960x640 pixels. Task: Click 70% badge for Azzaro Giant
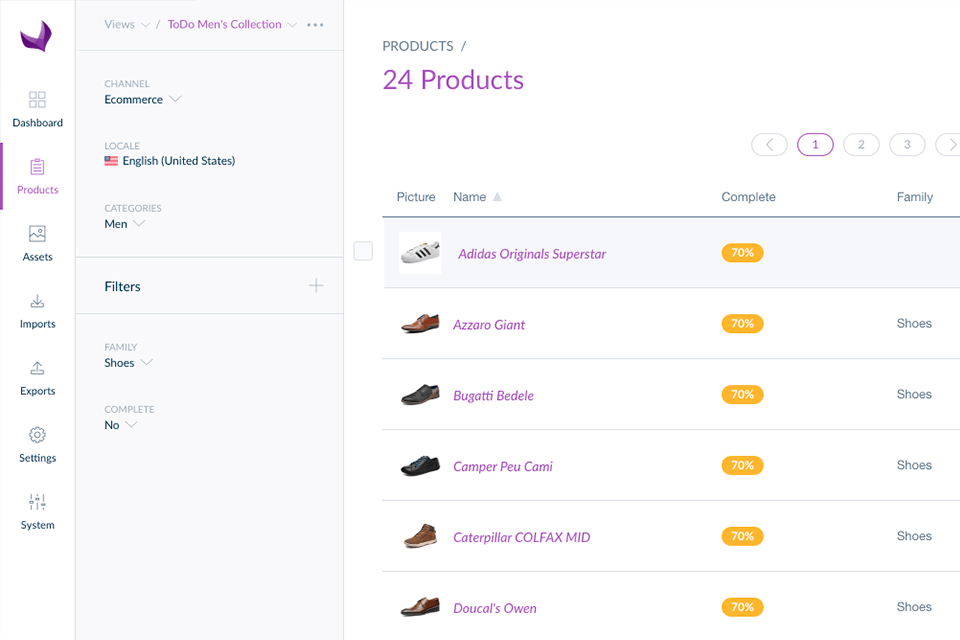point(742,323)
